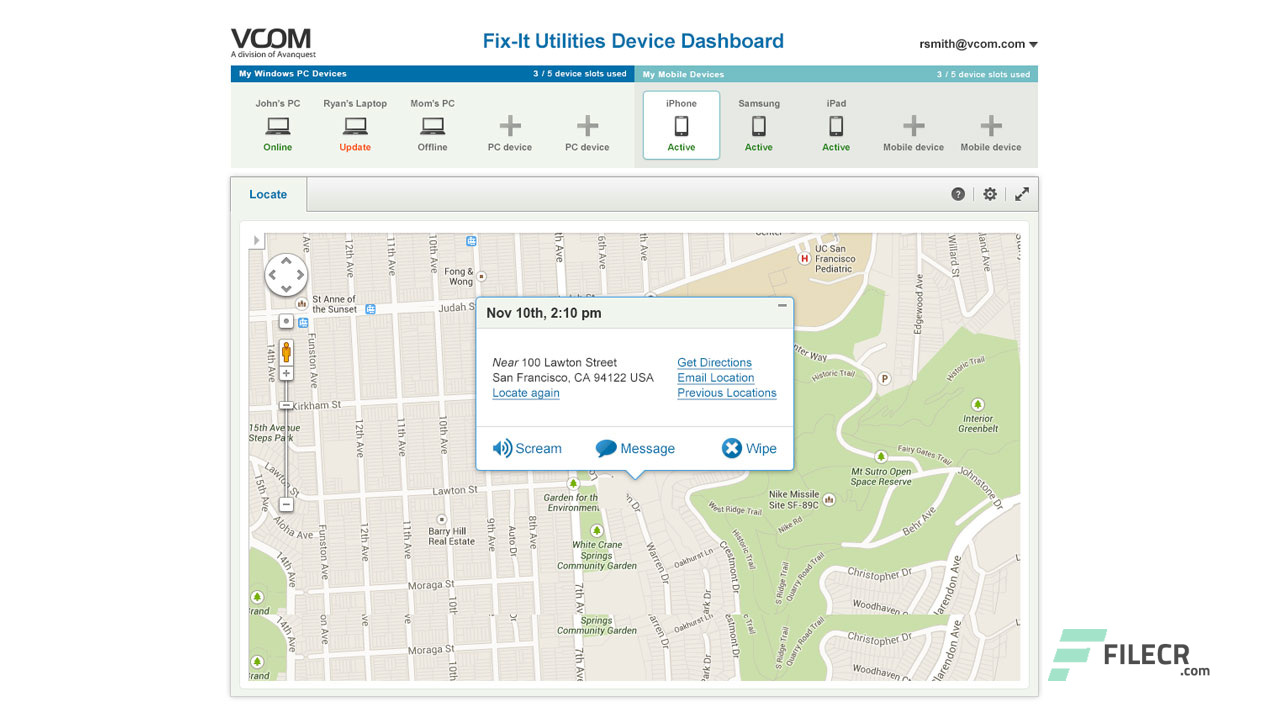Pan the map down with the arrow
Viewport: 1280px width, 720px height.
286,289
